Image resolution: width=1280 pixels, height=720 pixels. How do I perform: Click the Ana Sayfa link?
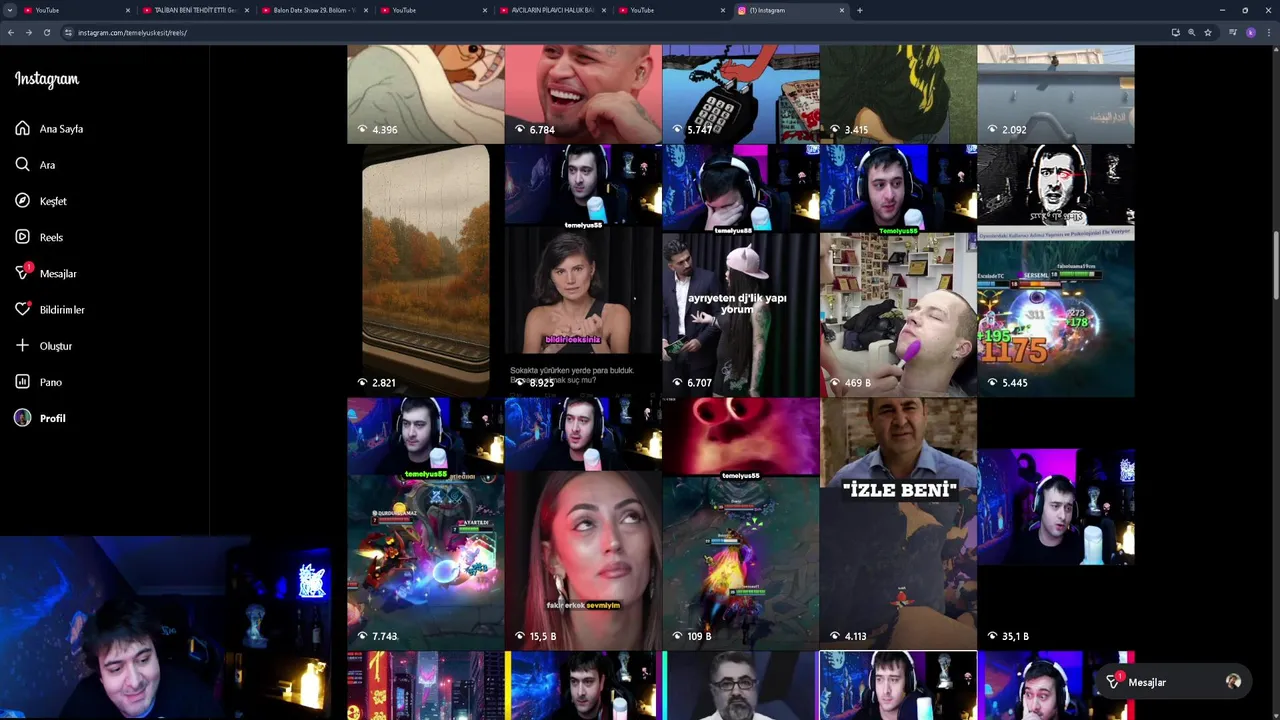(x=61, y=129)
